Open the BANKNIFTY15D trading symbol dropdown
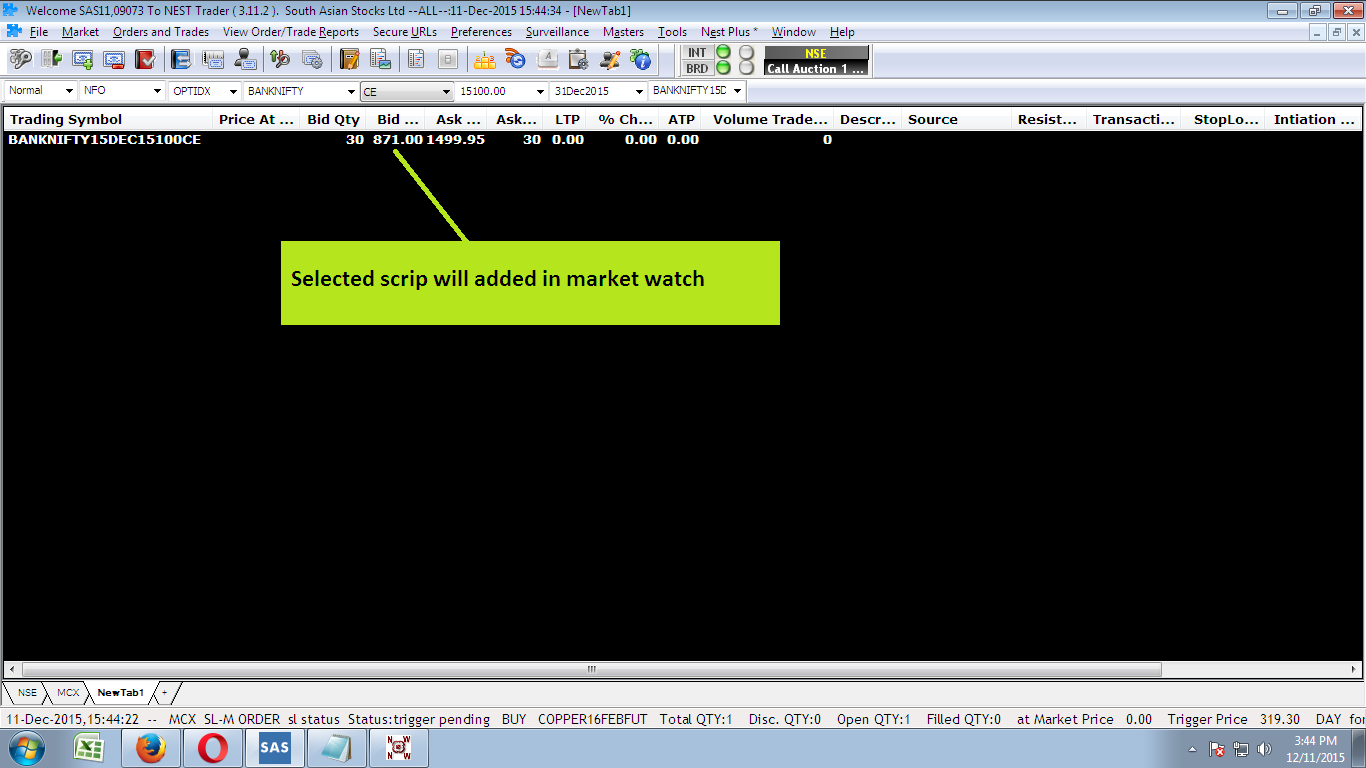The height and width of the screenshot is (768, 1366). pyautogui.click(x=738, y=91)
